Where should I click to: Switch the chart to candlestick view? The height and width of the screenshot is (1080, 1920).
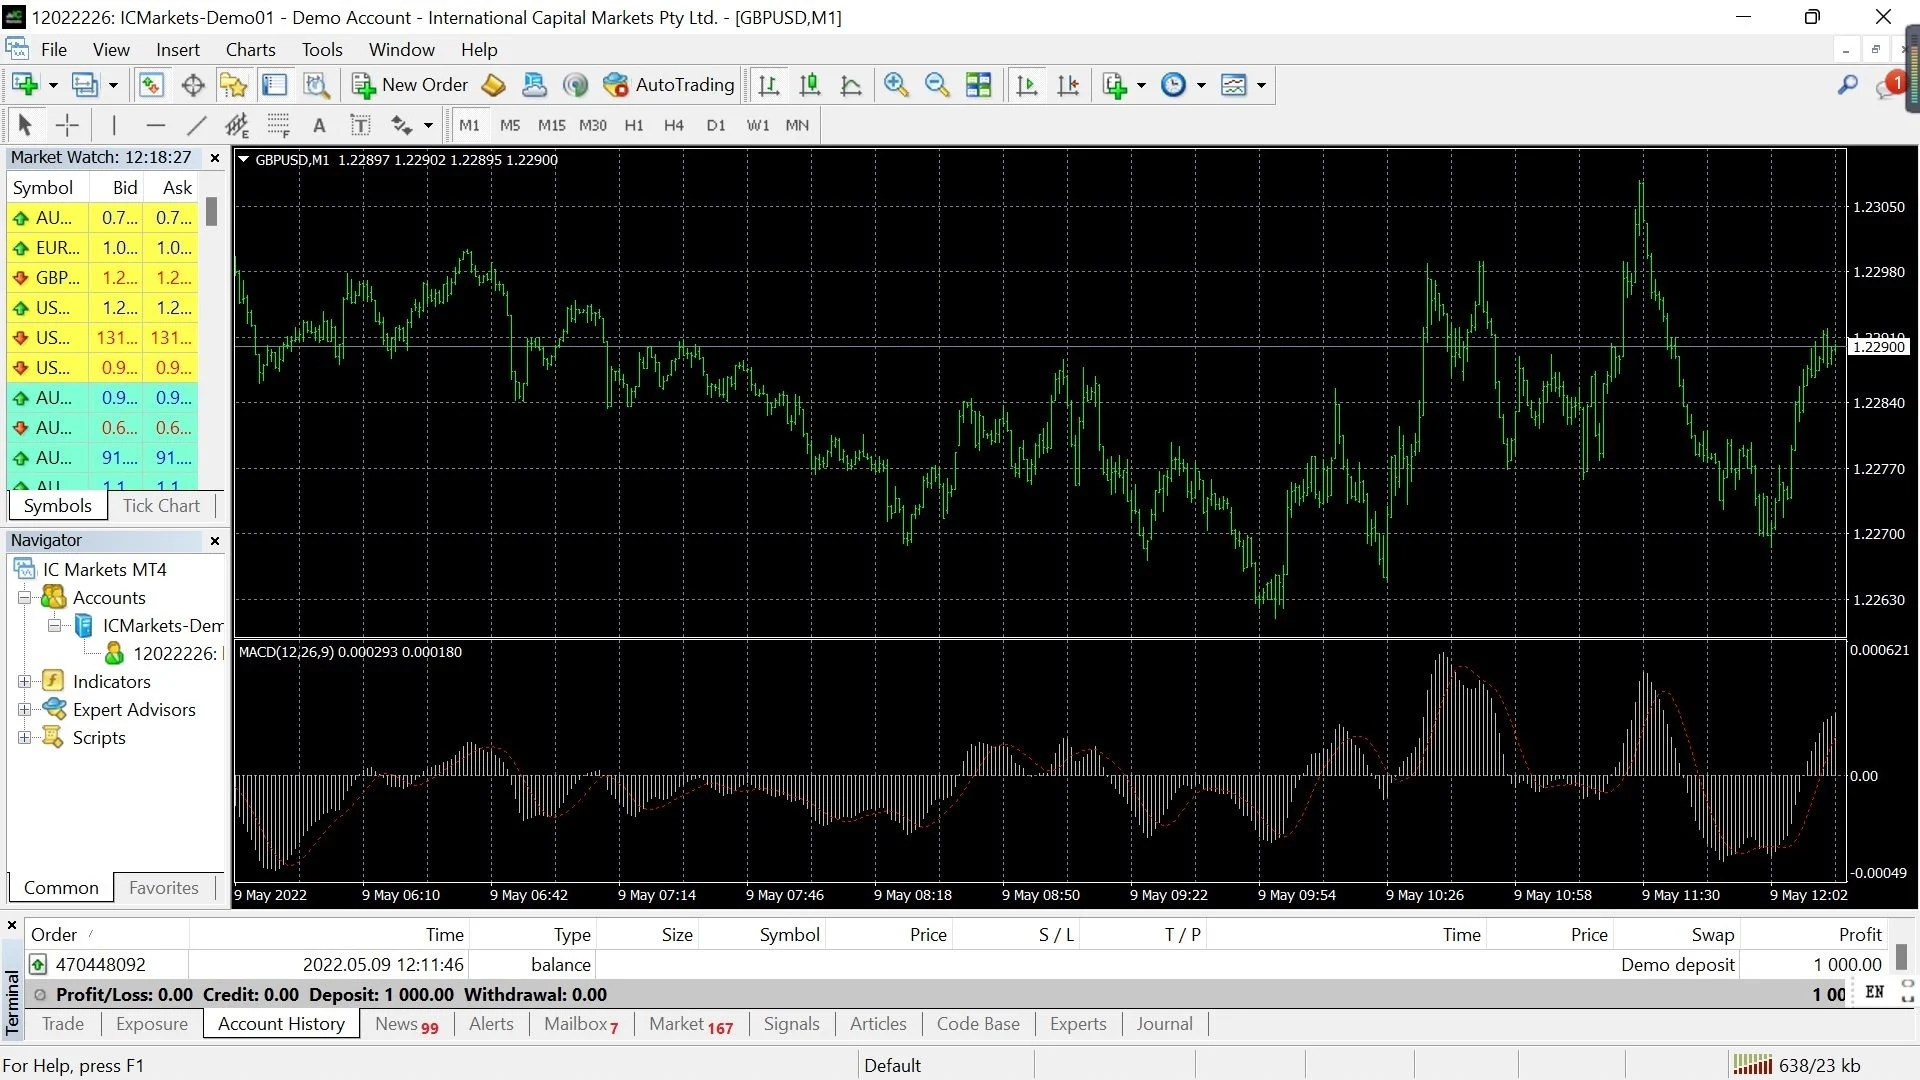(x=810, y=85)
